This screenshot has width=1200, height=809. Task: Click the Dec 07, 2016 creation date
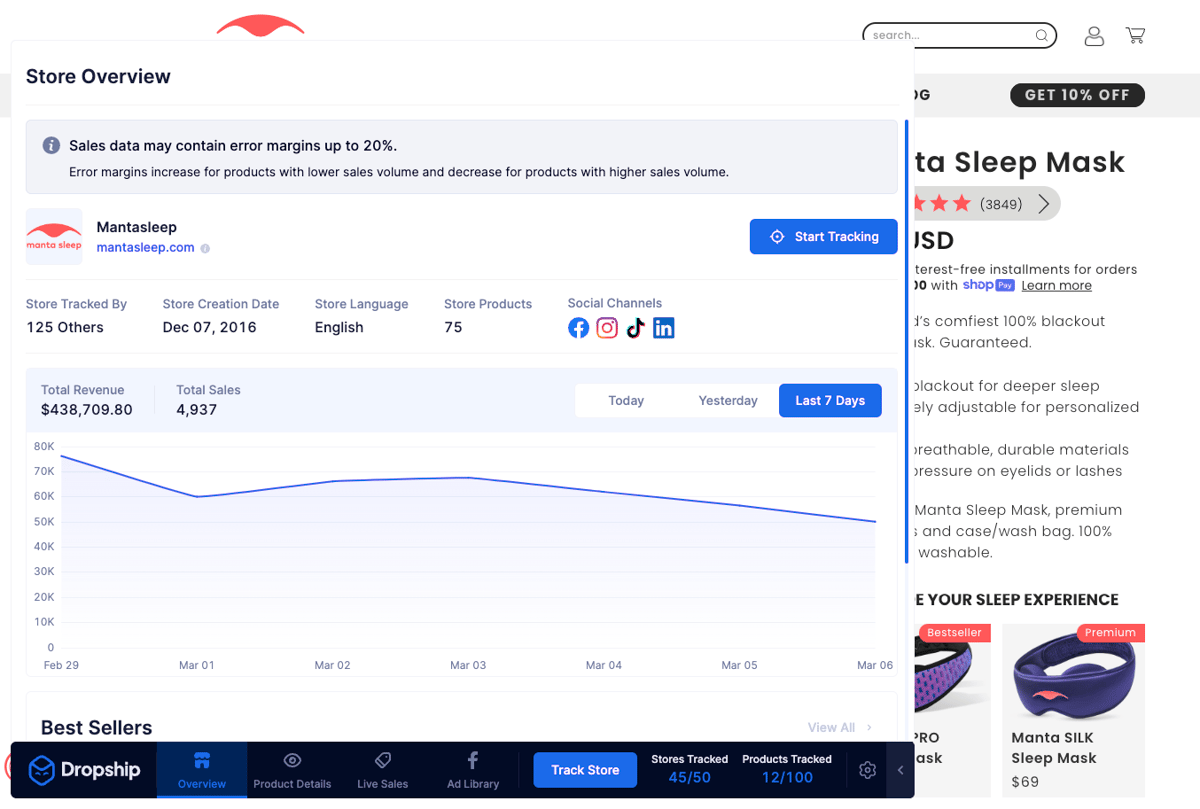pos(210,328)
